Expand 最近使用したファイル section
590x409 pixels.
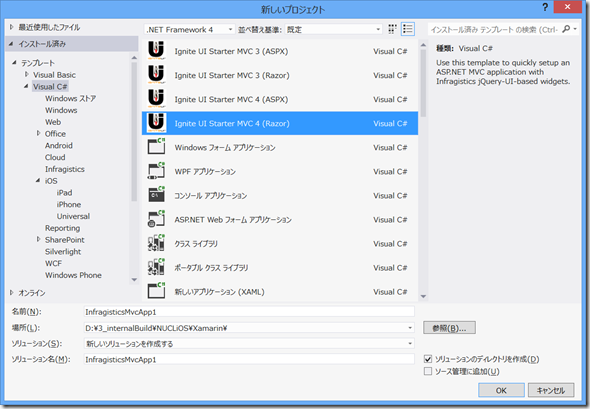pos(12,27)
